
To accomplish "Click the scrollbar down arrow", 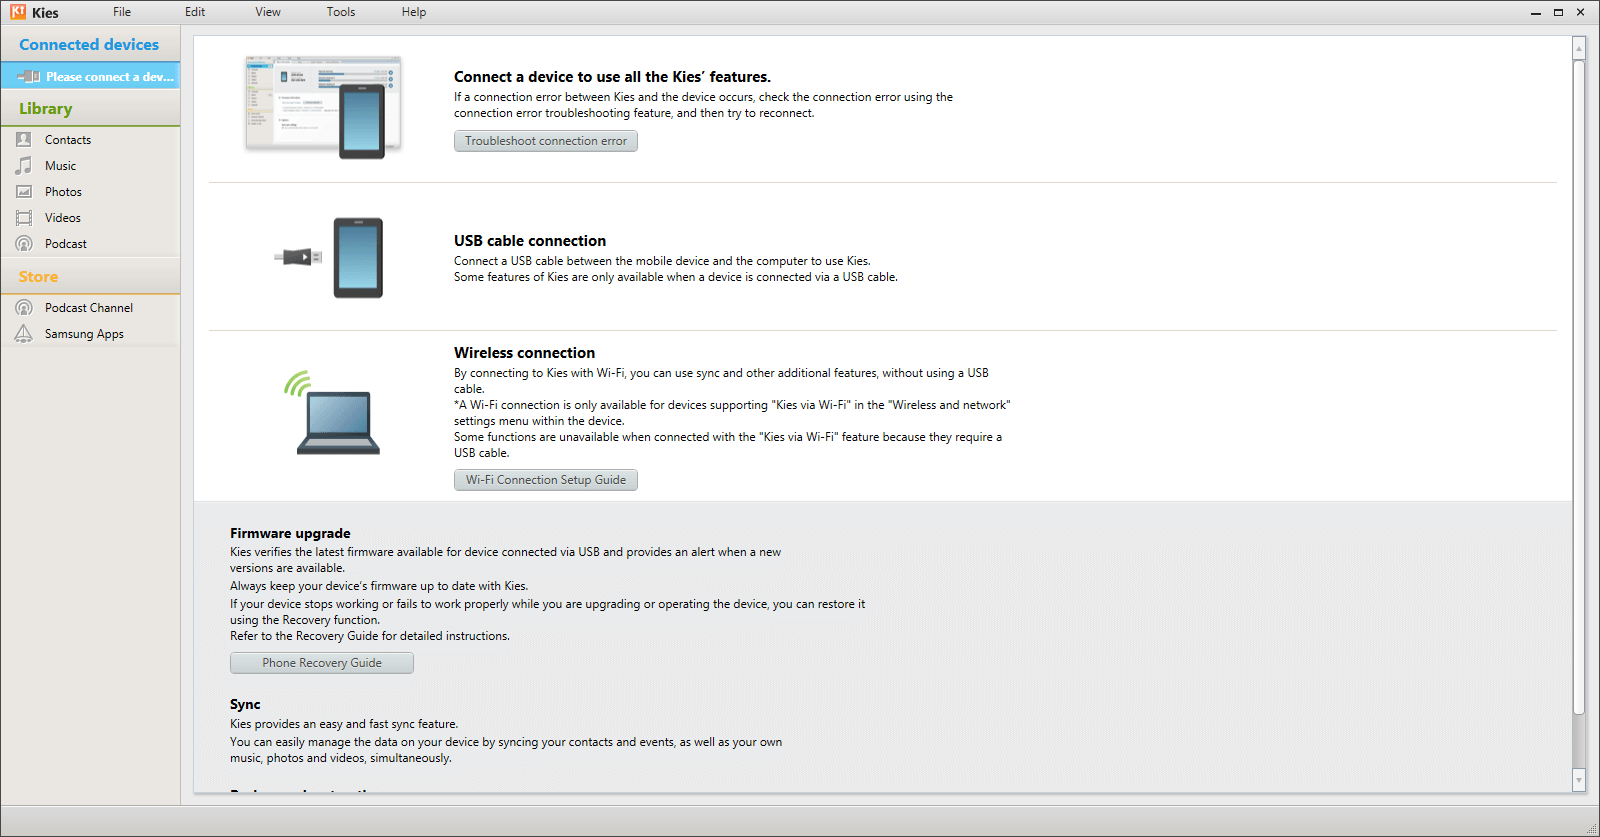I will pos(1579,780).
